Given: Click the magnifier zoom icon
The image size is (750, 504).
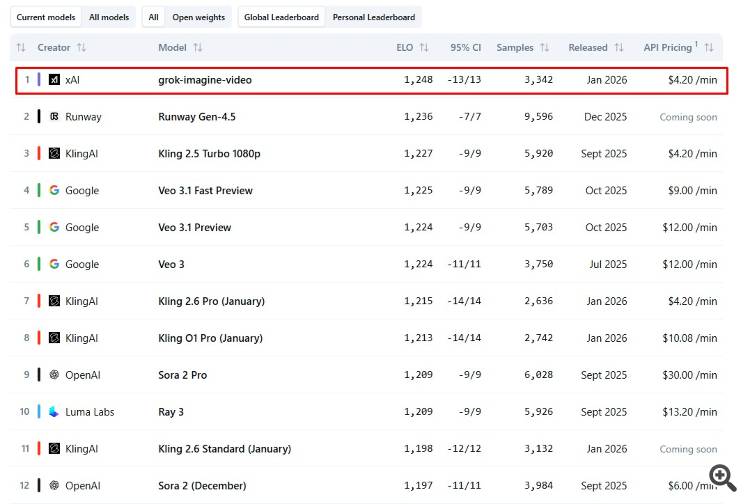Looking at the screenshot, I should (x=722, y=477).
